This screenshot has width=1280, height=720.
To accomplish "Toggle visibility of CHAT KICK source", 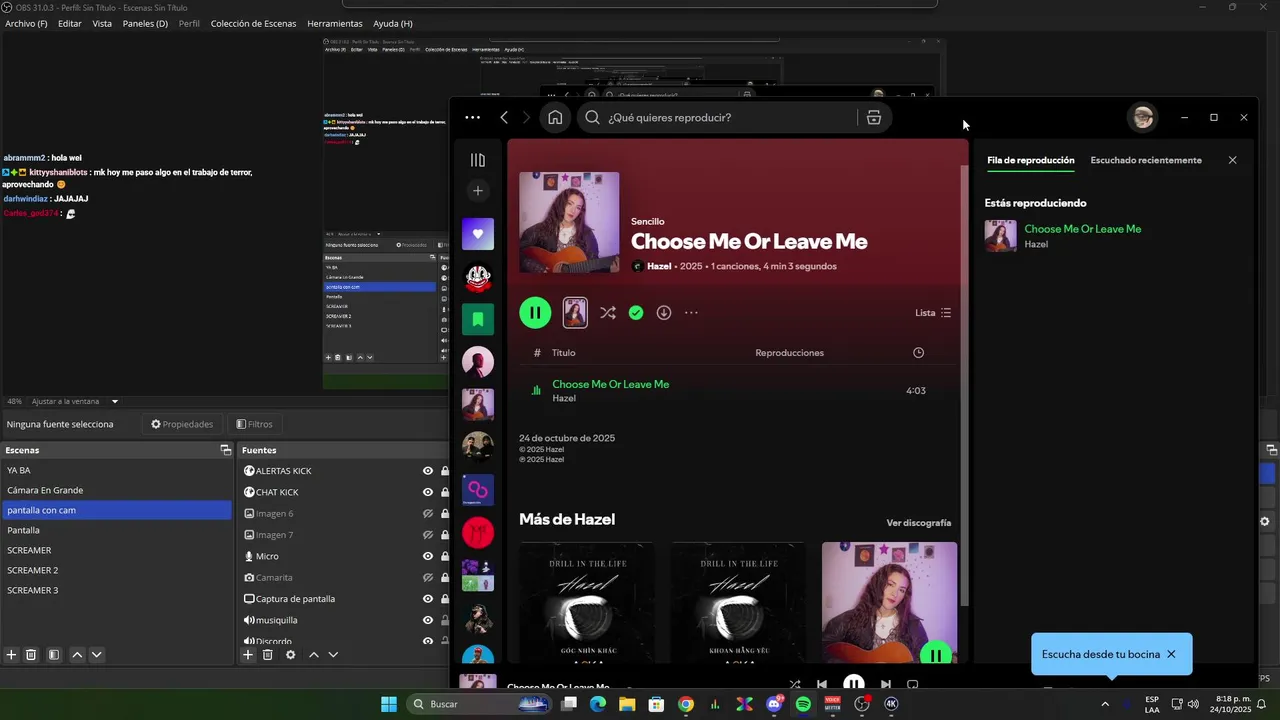I will coord(428,492).
